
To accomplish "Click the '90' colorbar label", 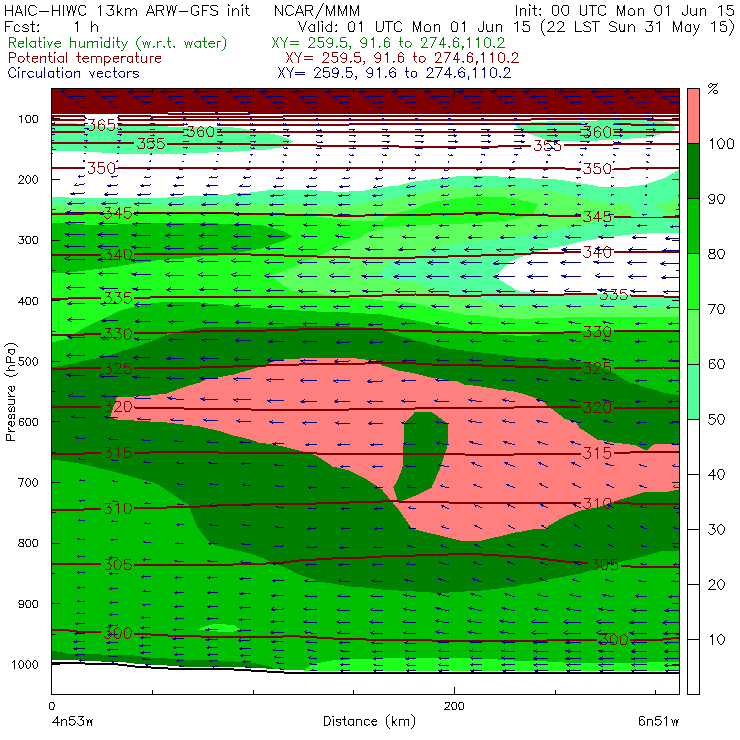I will 717,199.
